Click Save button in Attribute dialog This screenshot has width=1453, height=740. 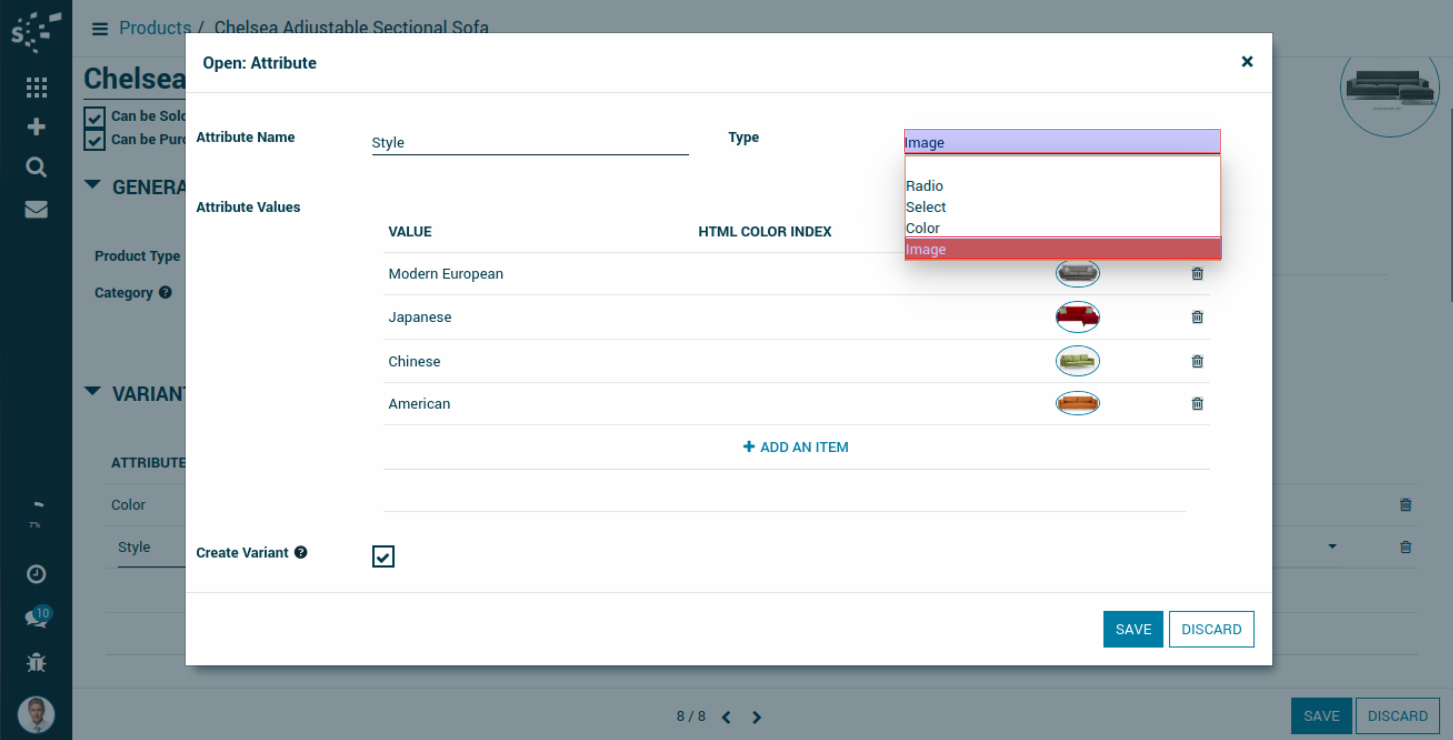pyautogui.click(x=1132, y=629)
